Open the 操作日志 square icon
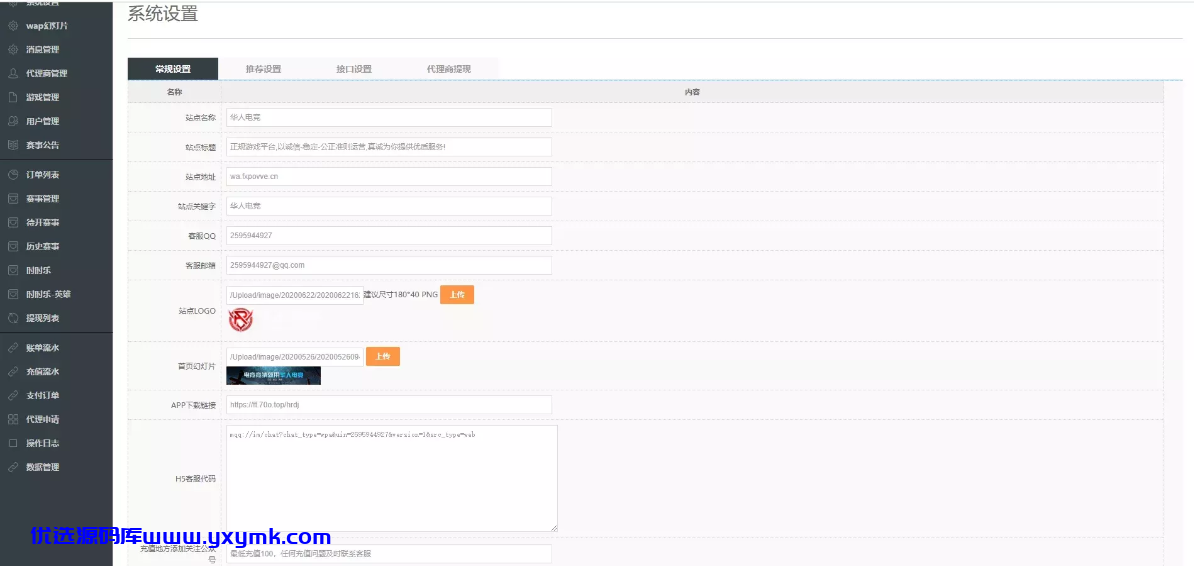Image resolution: width=1194 pixels, height=574 pixels. (13, 442)
